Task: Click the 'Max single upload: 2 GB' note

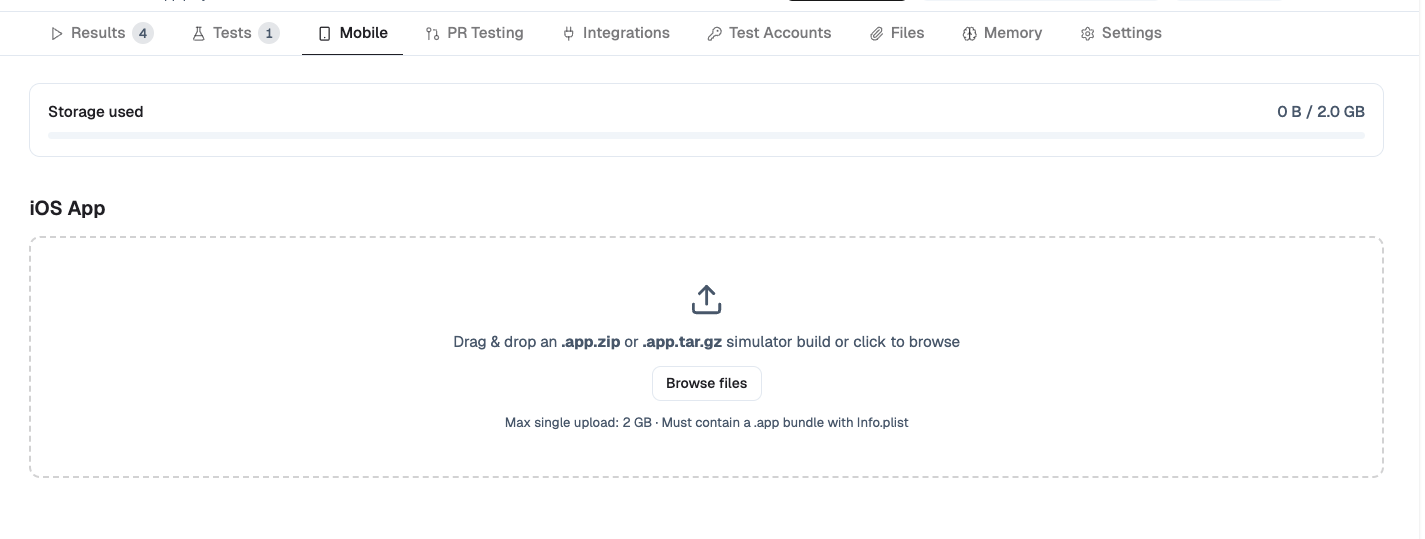Action: (x=706, y=423)
